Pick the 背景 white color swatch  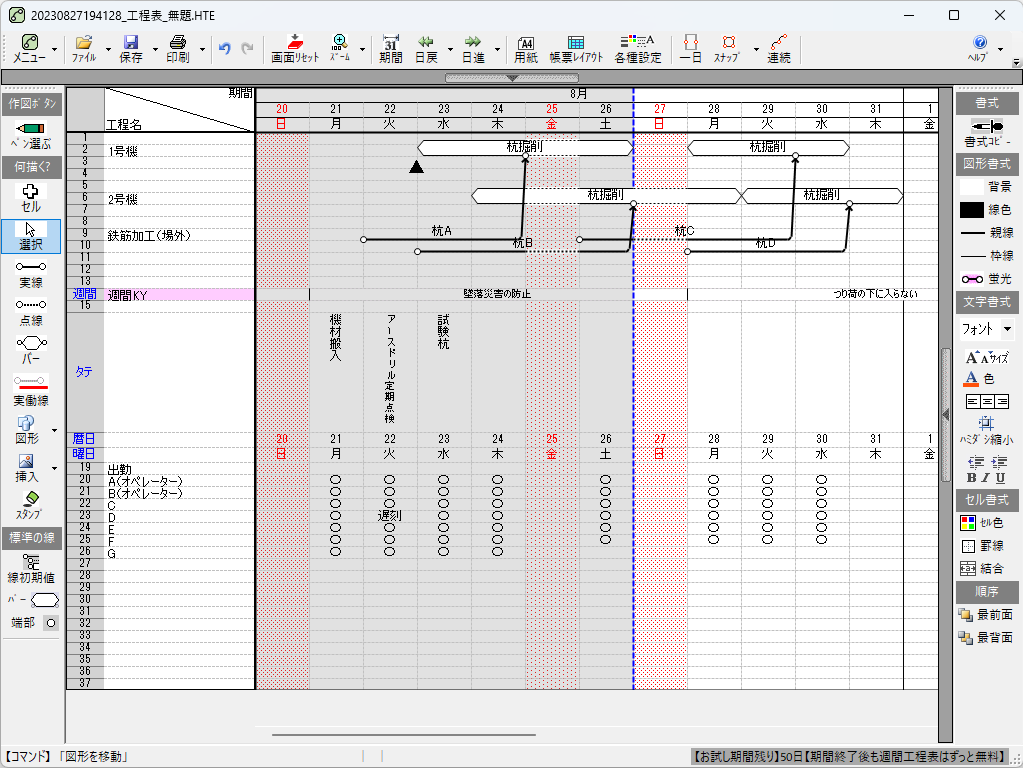[x=971, y=187]
